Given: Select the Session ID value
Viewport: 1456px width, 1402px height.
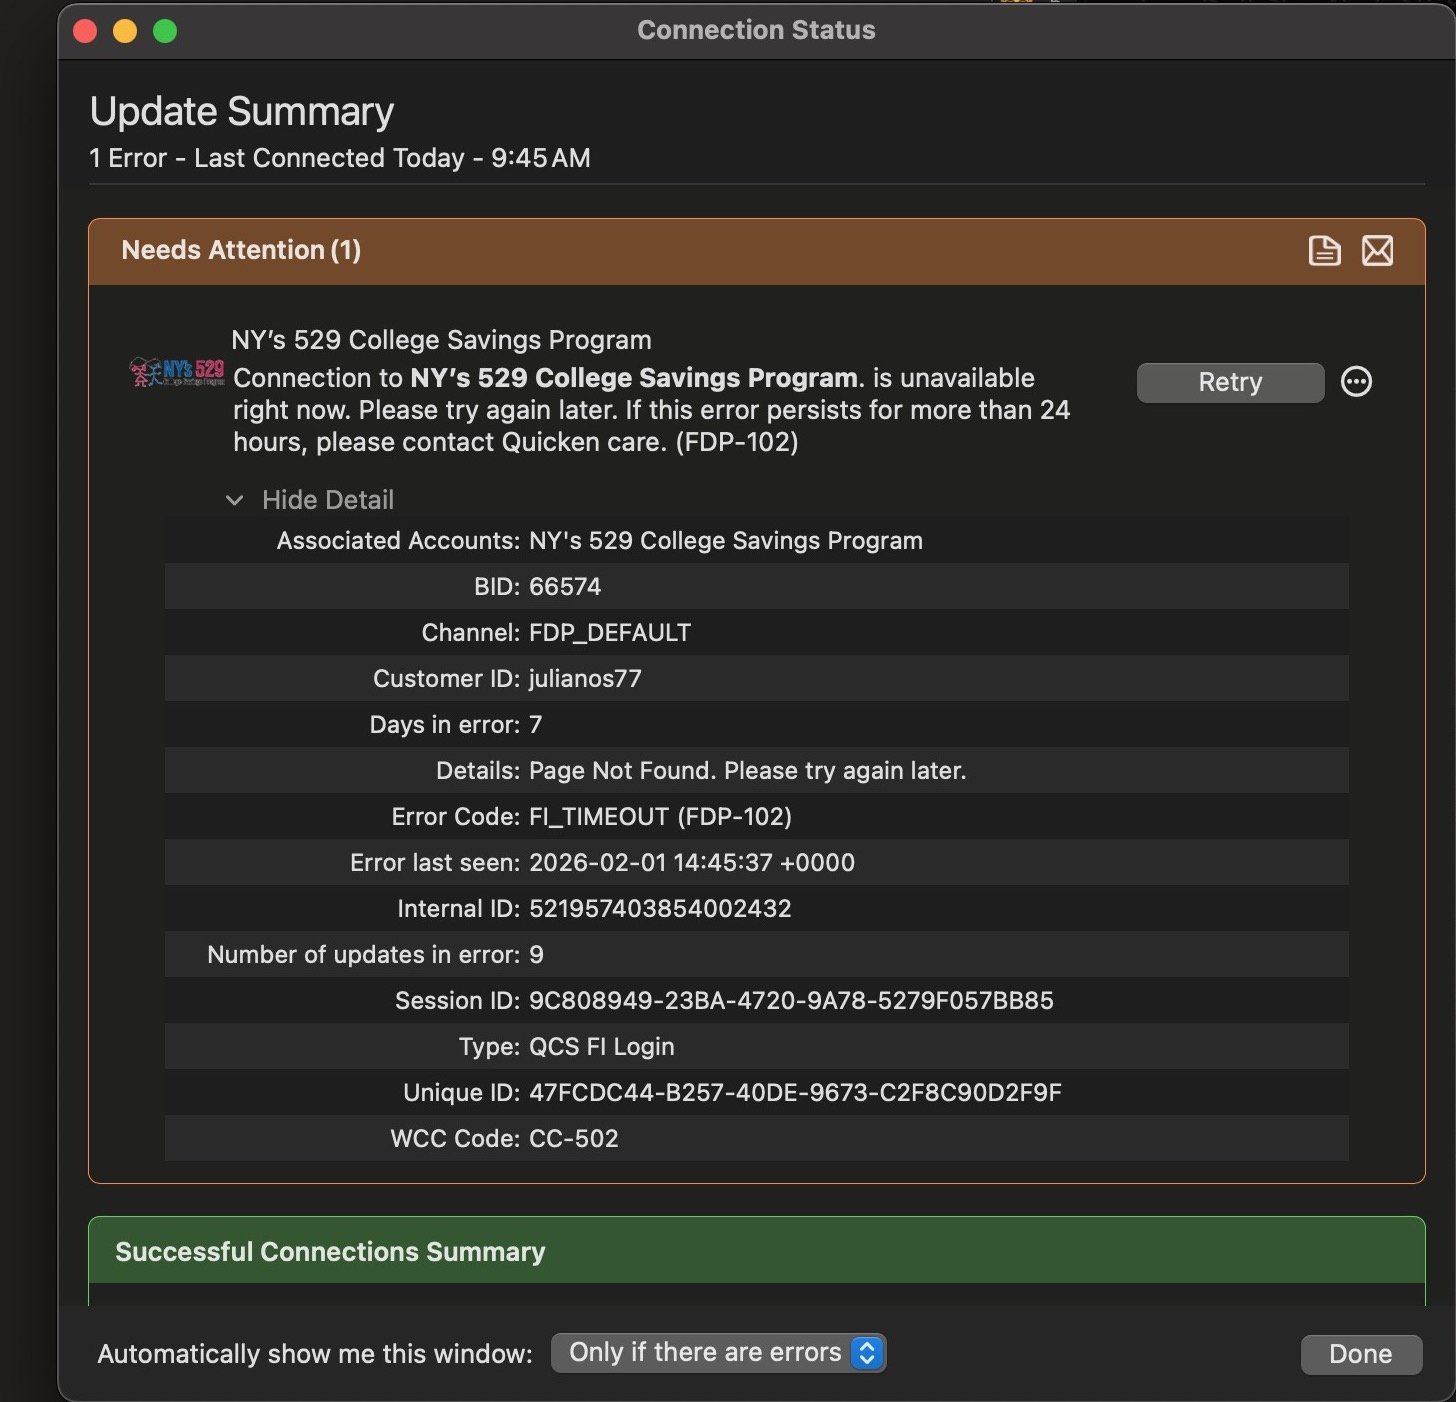Looking at the screenshot, I should (791, 1001).
